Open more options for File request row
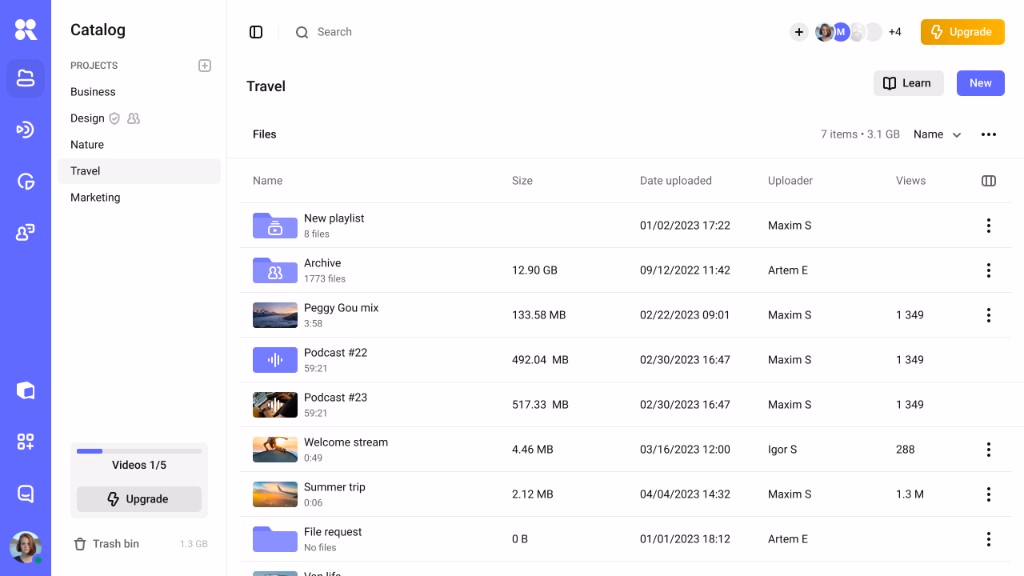 tap(989, 539)
